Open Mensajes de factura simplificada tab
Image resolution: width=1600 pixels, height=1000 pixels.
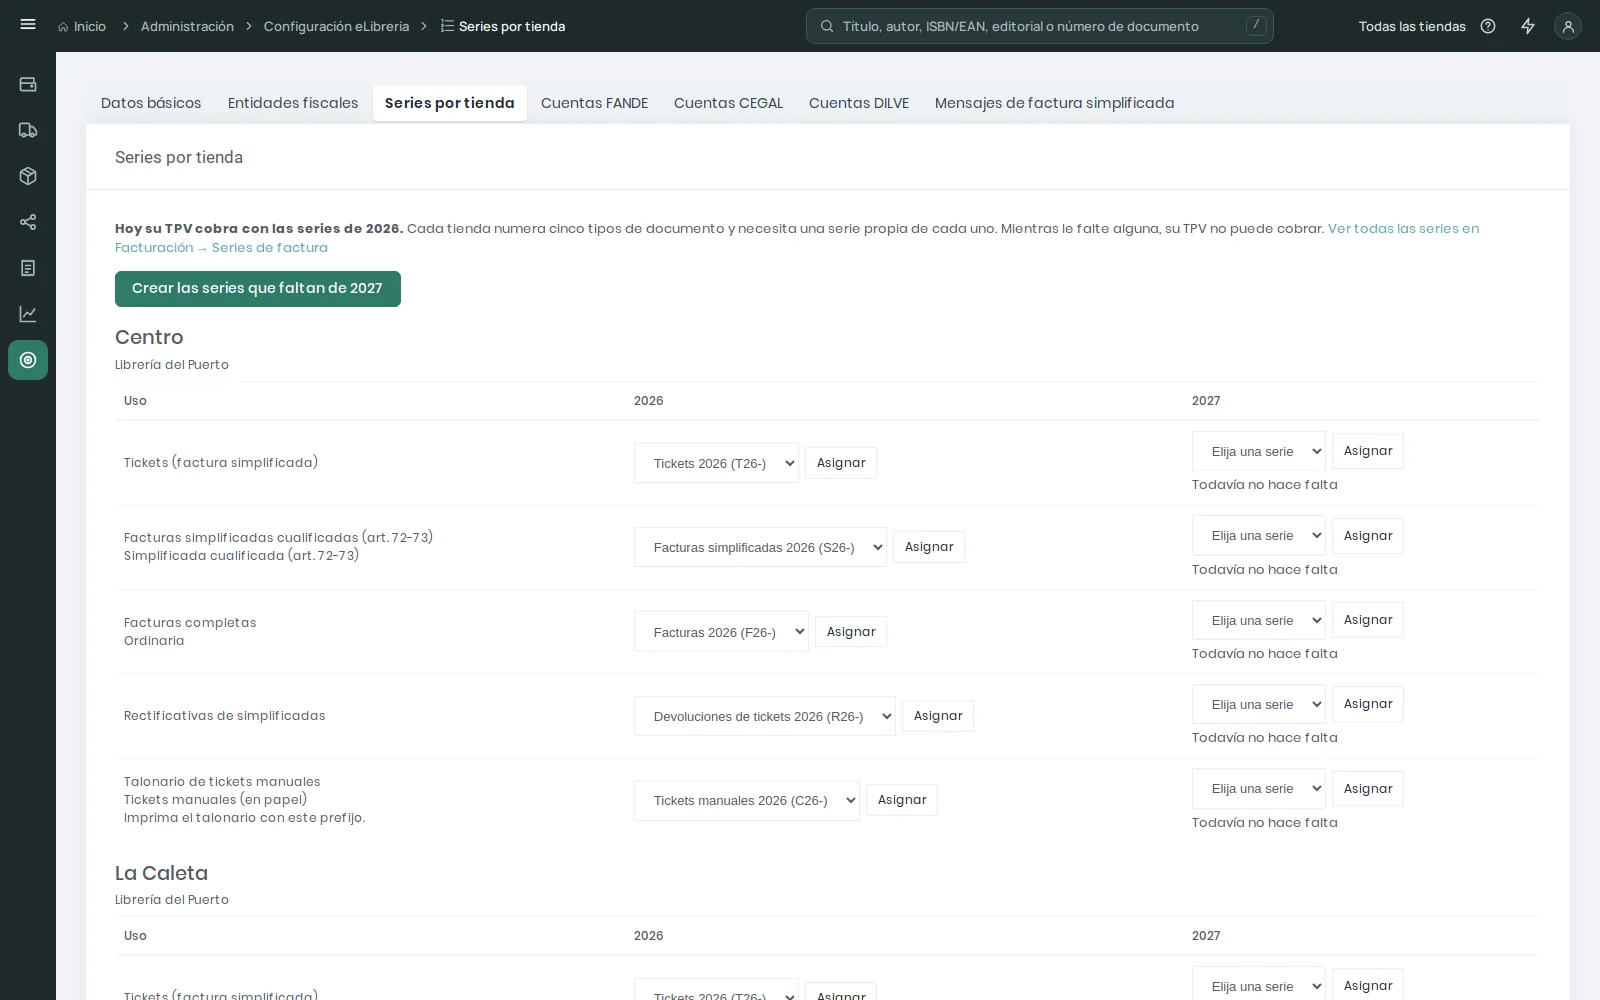click(x=1054, y=103)
